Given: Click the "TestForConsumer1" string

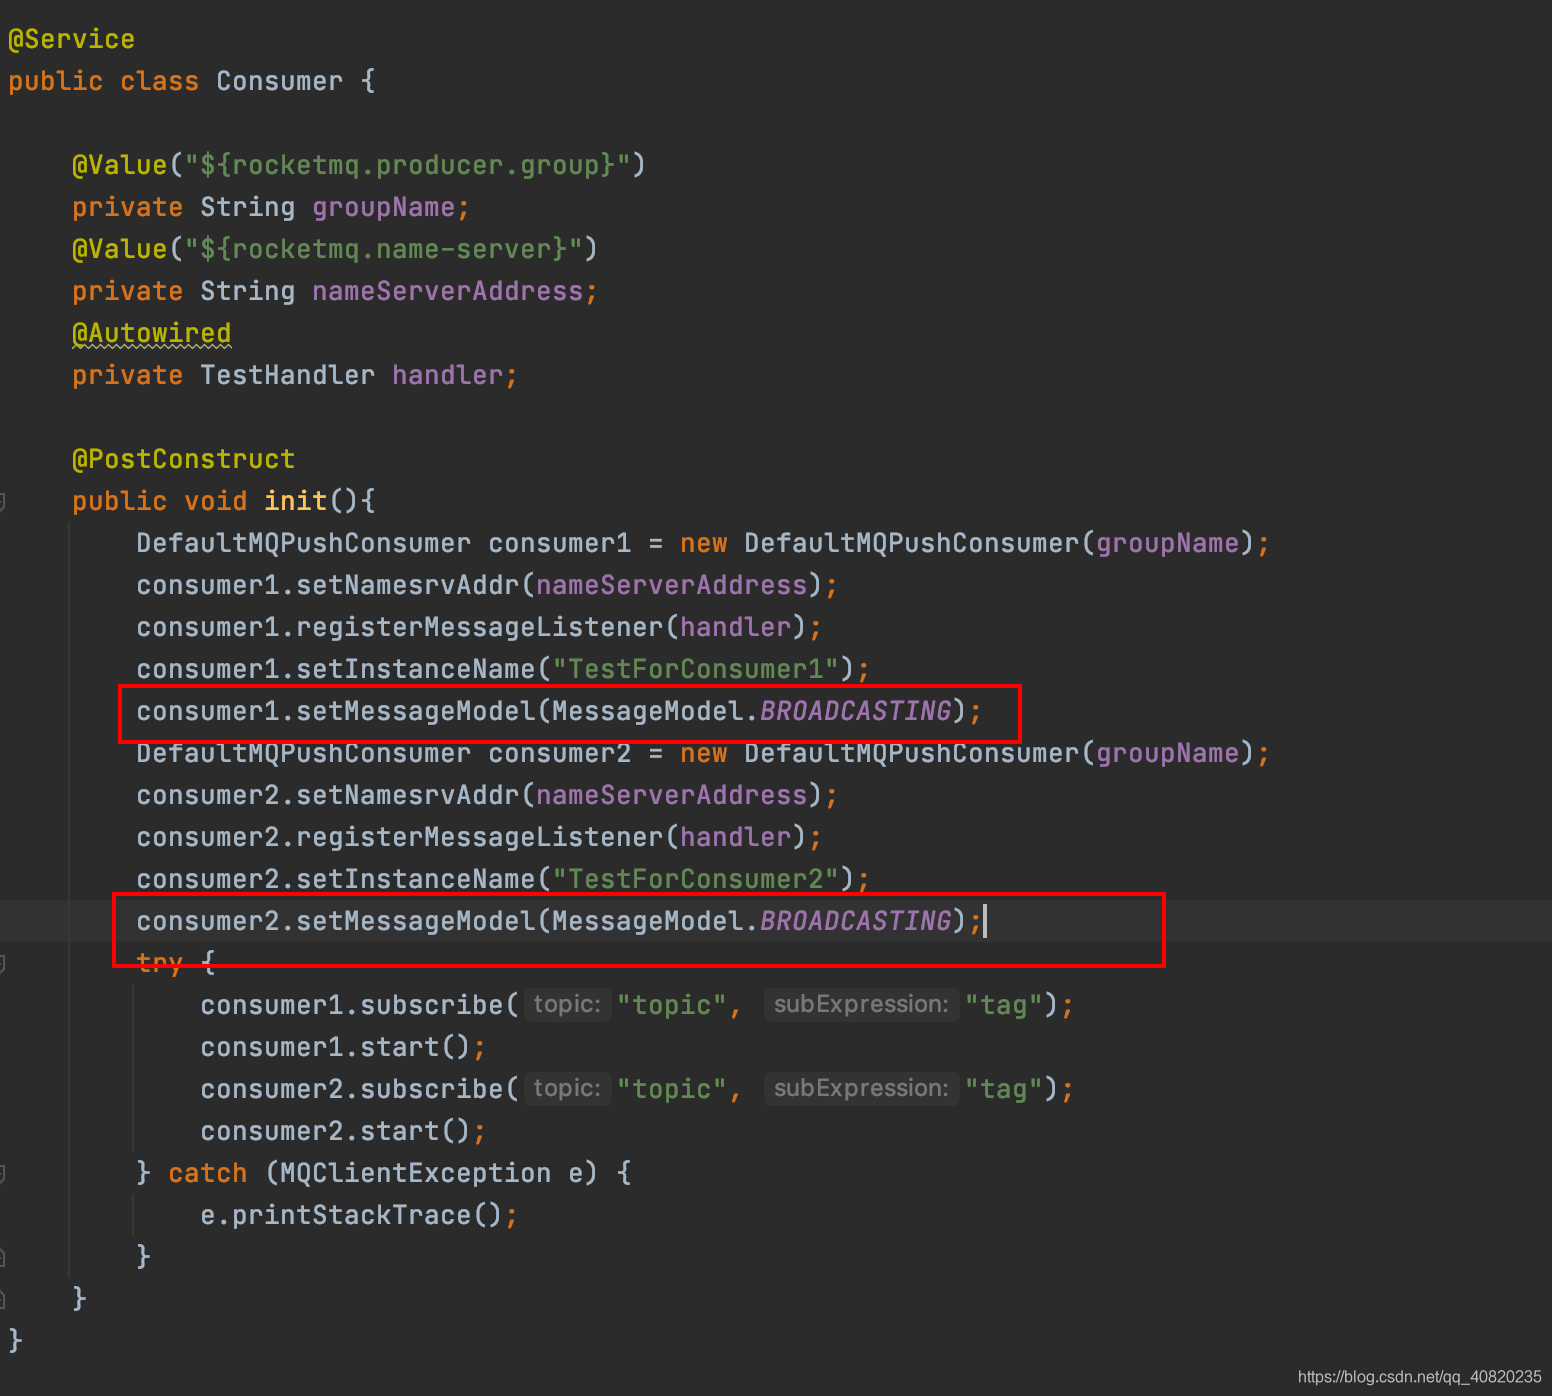Looking at the screenshot, I should pyautogui.click(x=695, y=670).
